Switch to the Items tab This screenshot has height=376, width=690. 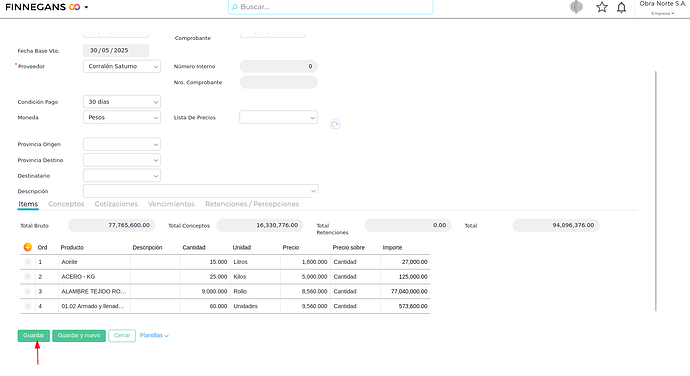click(x=28, y=204)
